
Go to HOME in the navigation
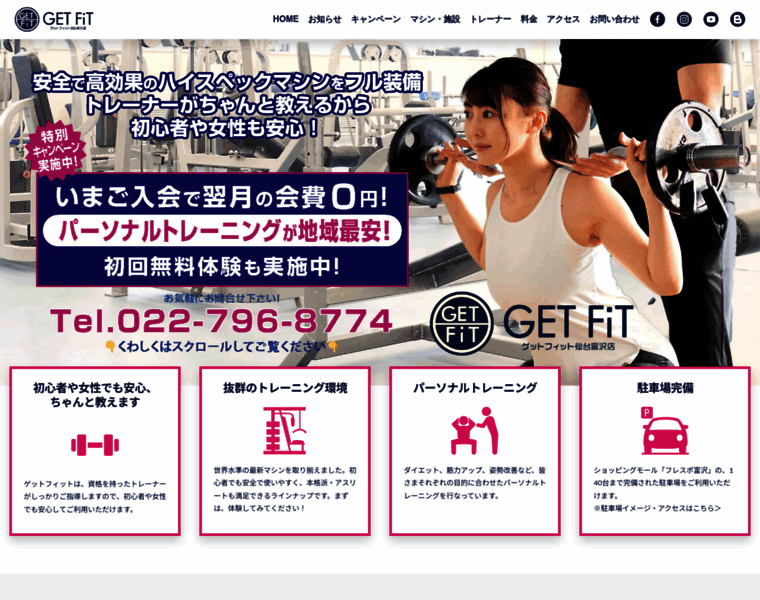click(285, 19)
